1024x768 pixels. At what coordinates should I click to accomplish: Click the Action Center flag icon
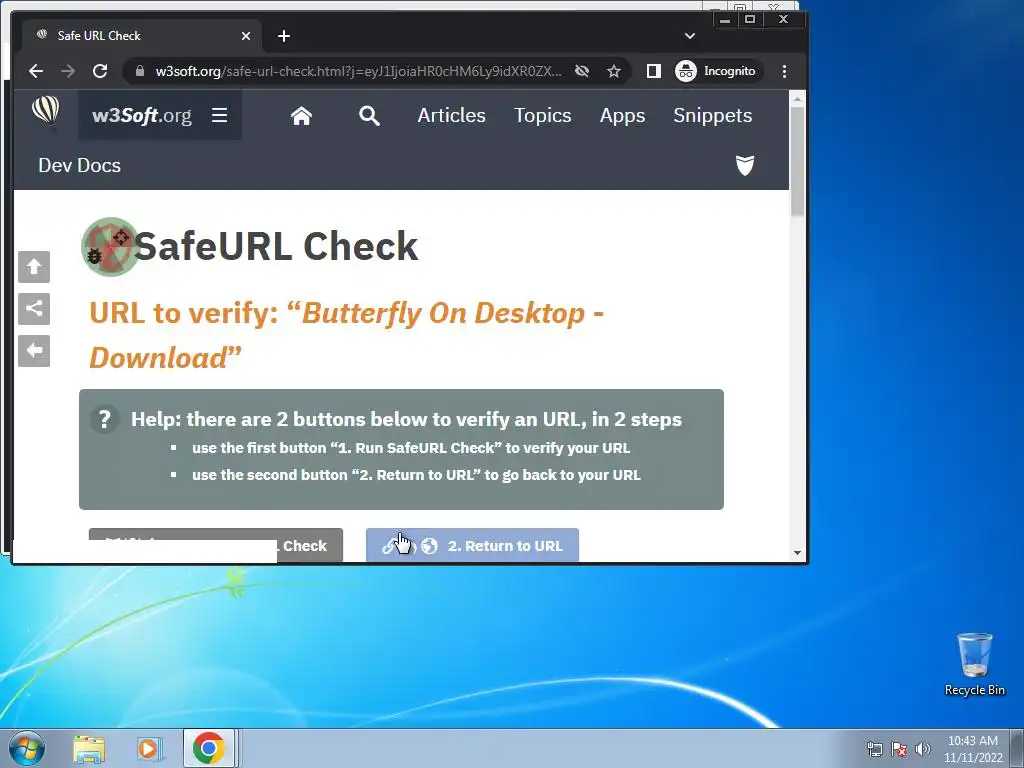(899, 749)
